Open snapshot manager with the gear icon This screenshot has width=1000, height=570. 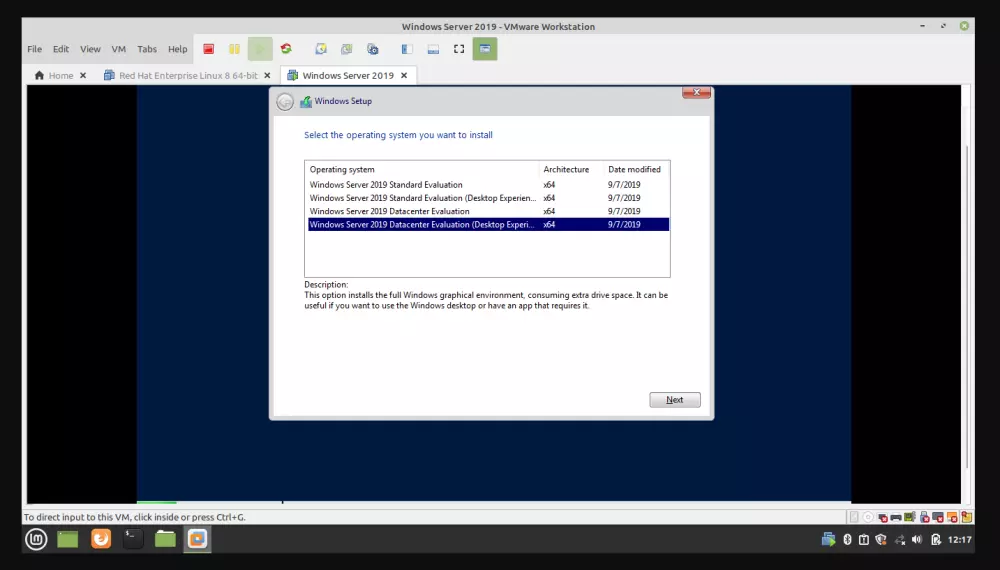tap(372, 49)
